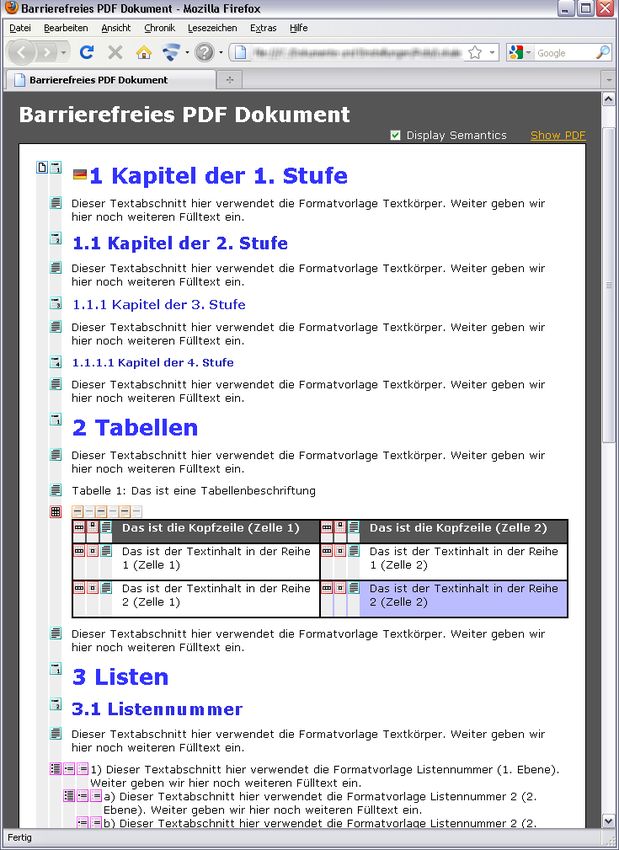Click the vertical scrollbar up arrow
The height and width of the screenshot is (850, 619).
(x=608, y=99)
